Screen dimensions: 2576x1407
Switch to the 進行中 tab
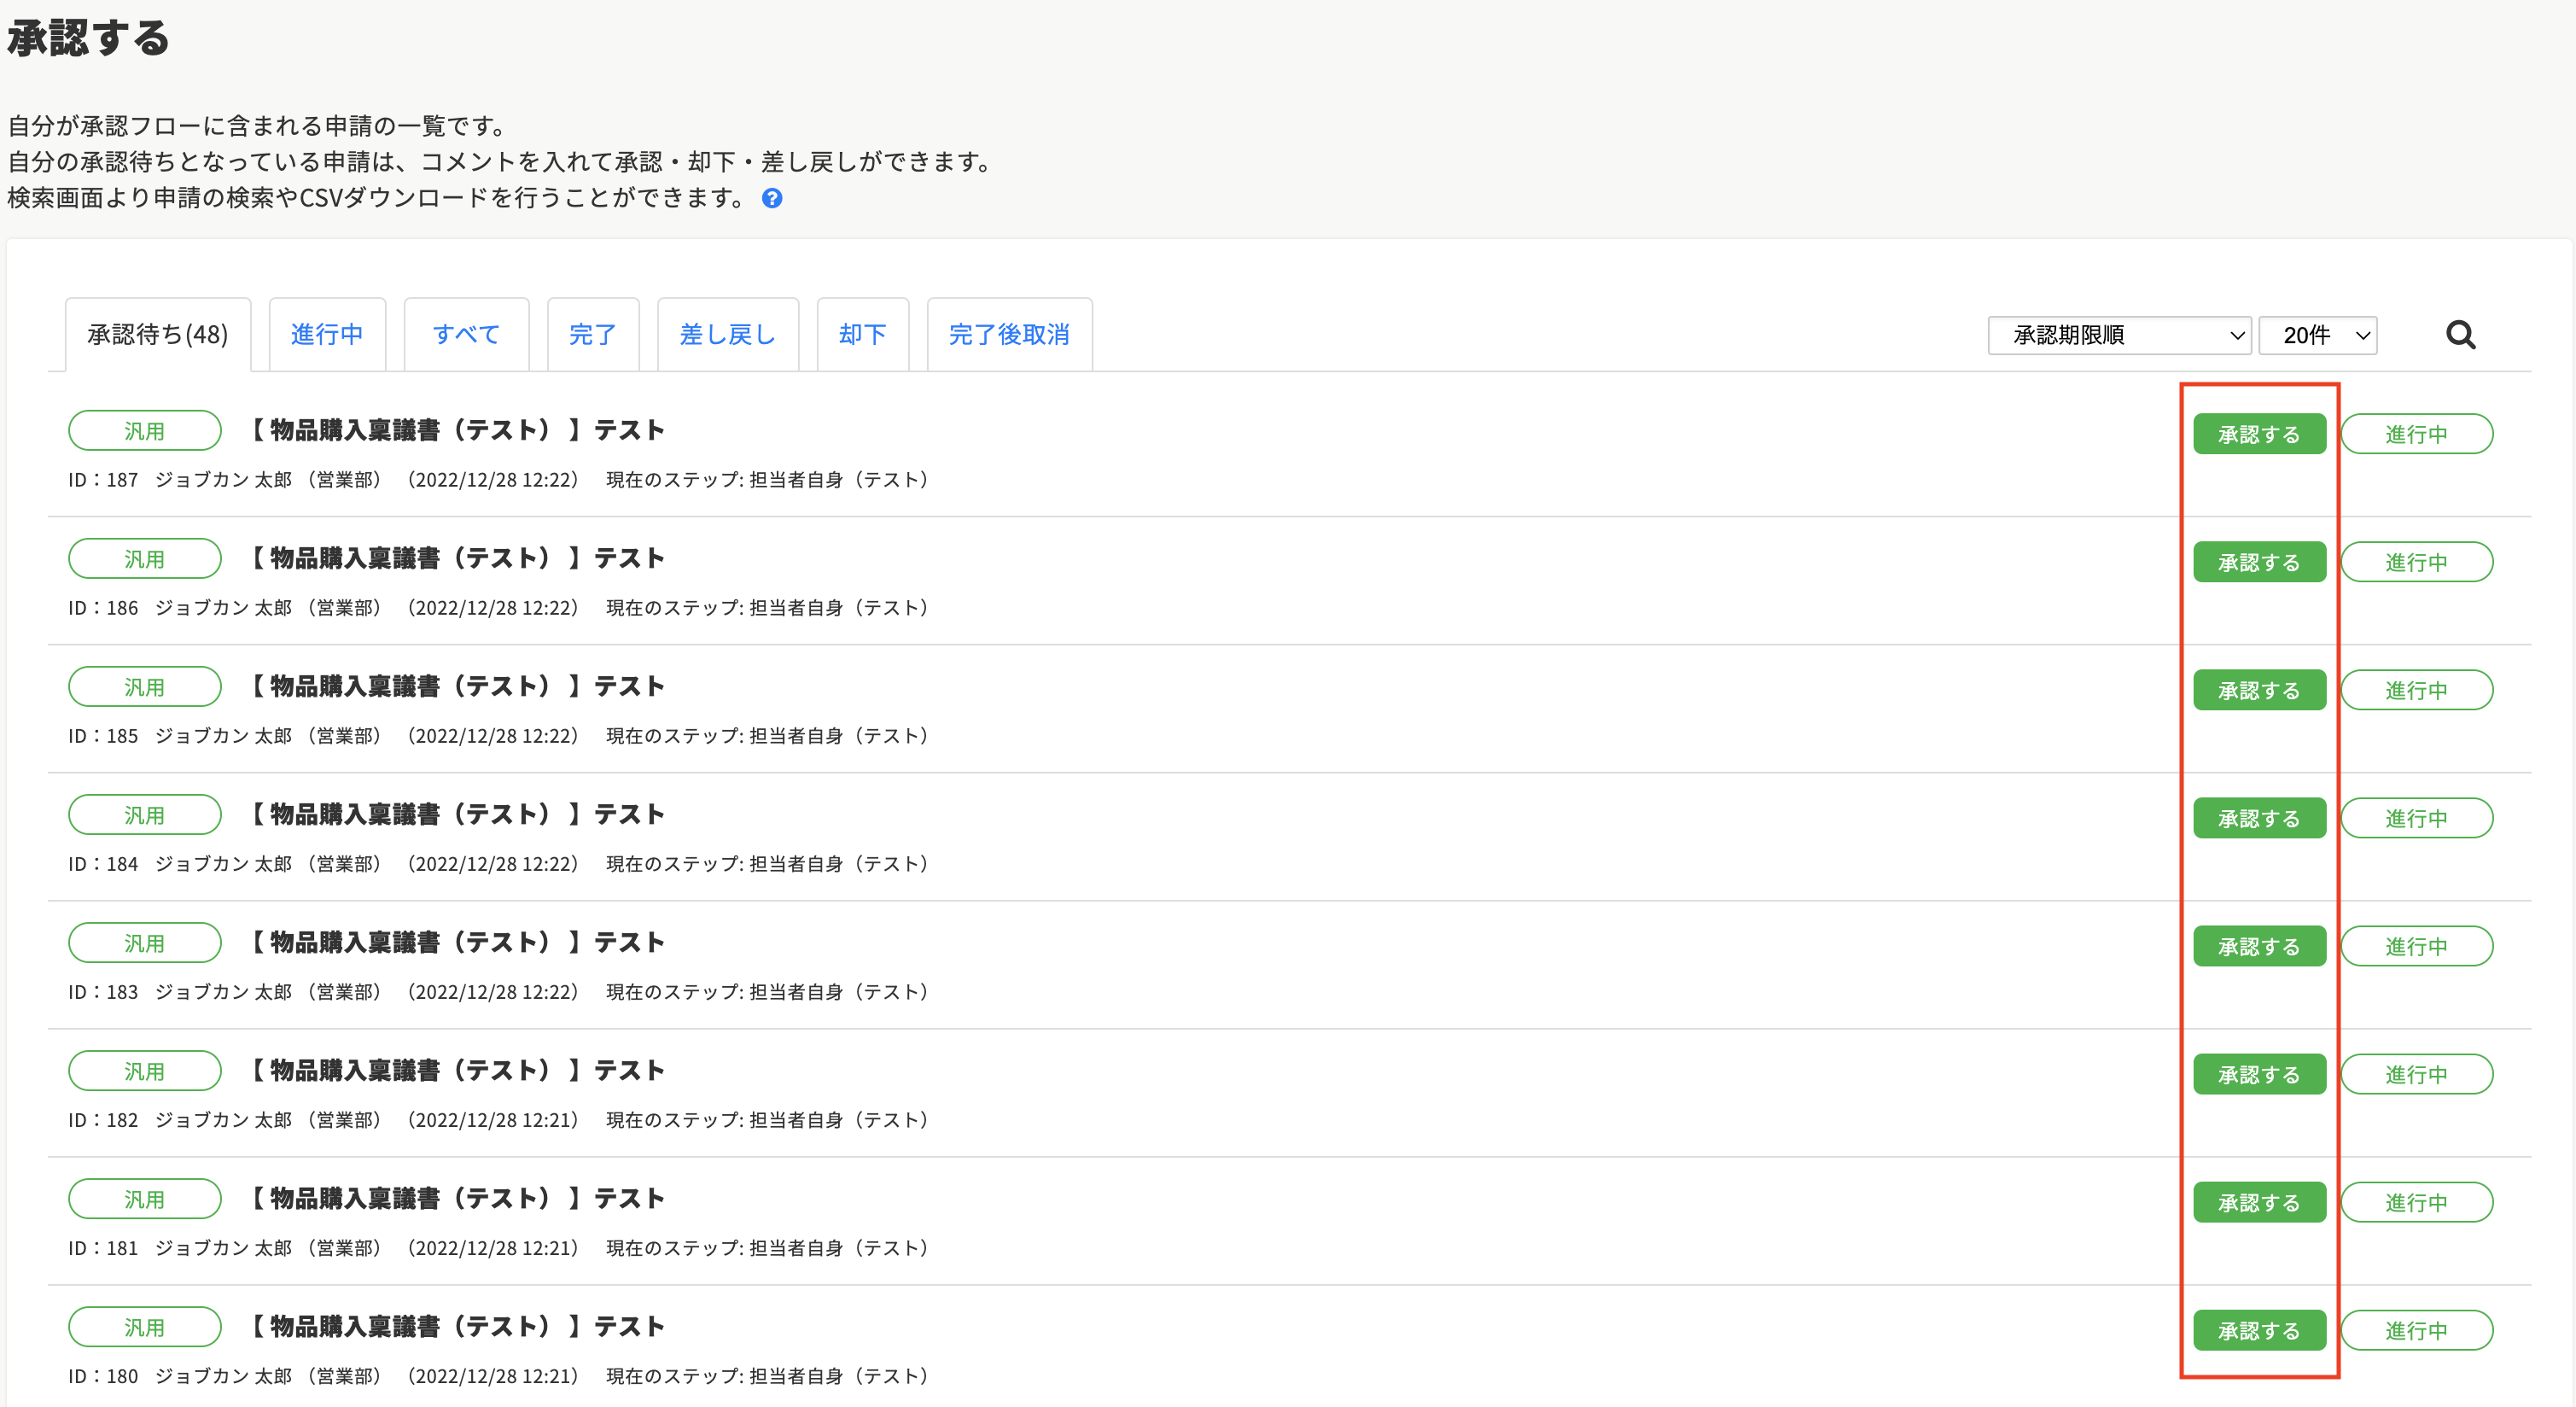pos(327,334)
